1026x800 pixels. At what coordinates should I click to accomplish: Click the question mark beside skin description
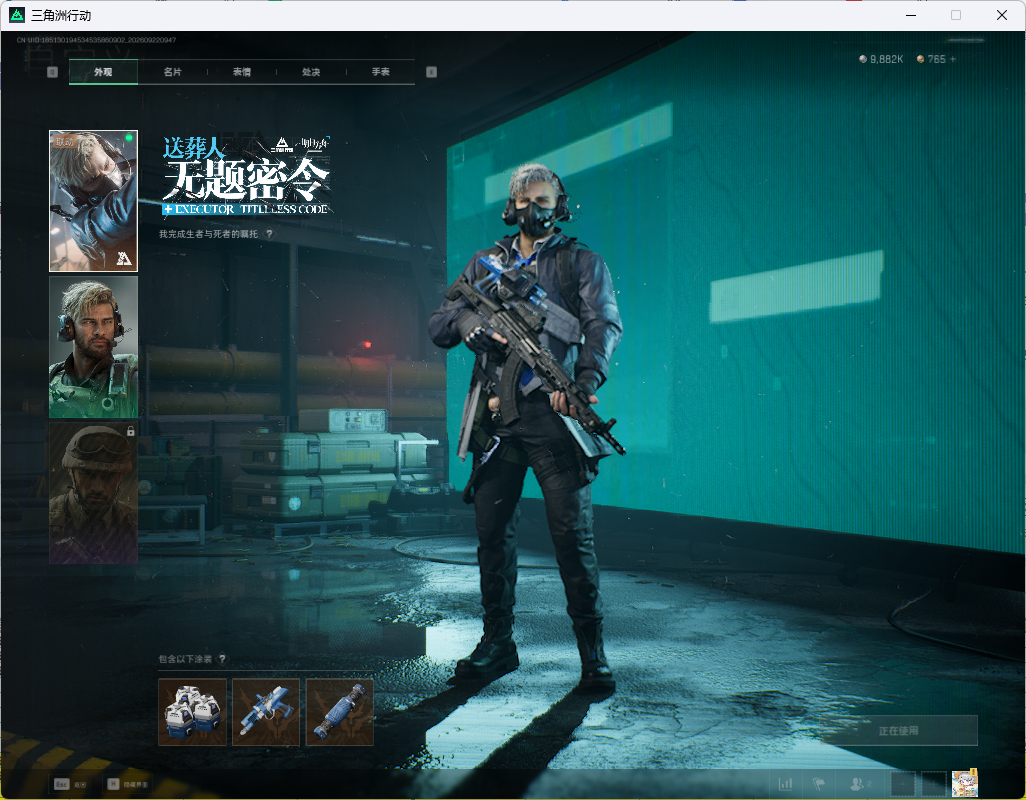click(x=270, y=234)
